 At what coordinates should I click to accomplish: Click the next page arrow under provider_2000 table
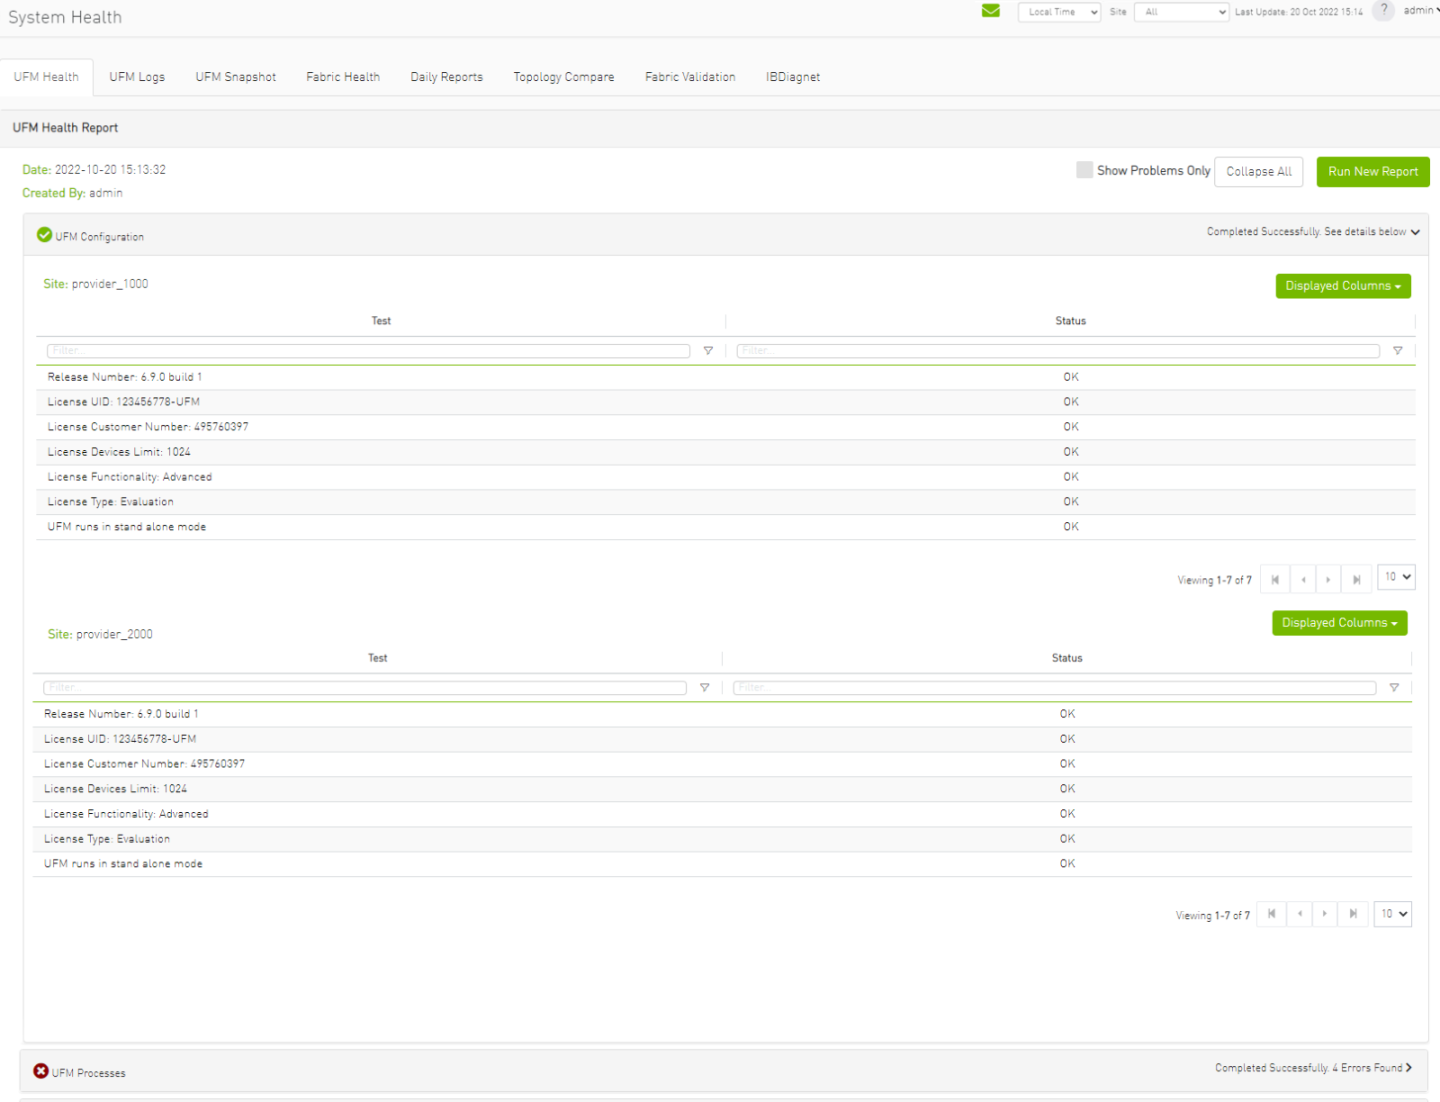[x=1324, y=913]
